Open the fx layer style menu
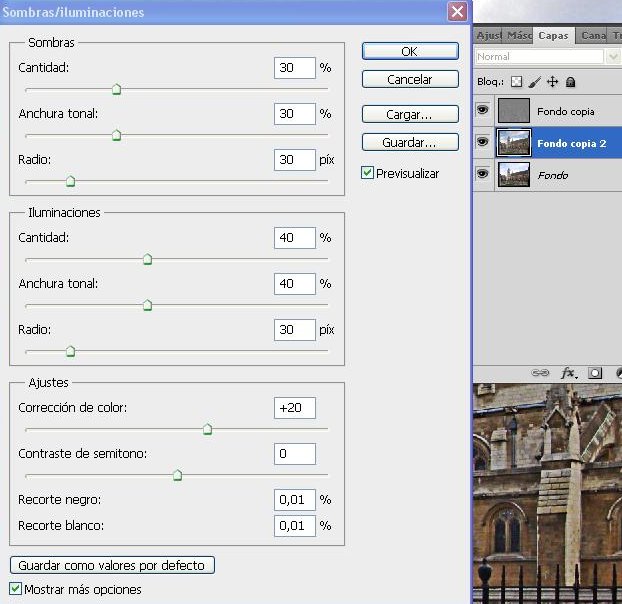 point(569,372)
